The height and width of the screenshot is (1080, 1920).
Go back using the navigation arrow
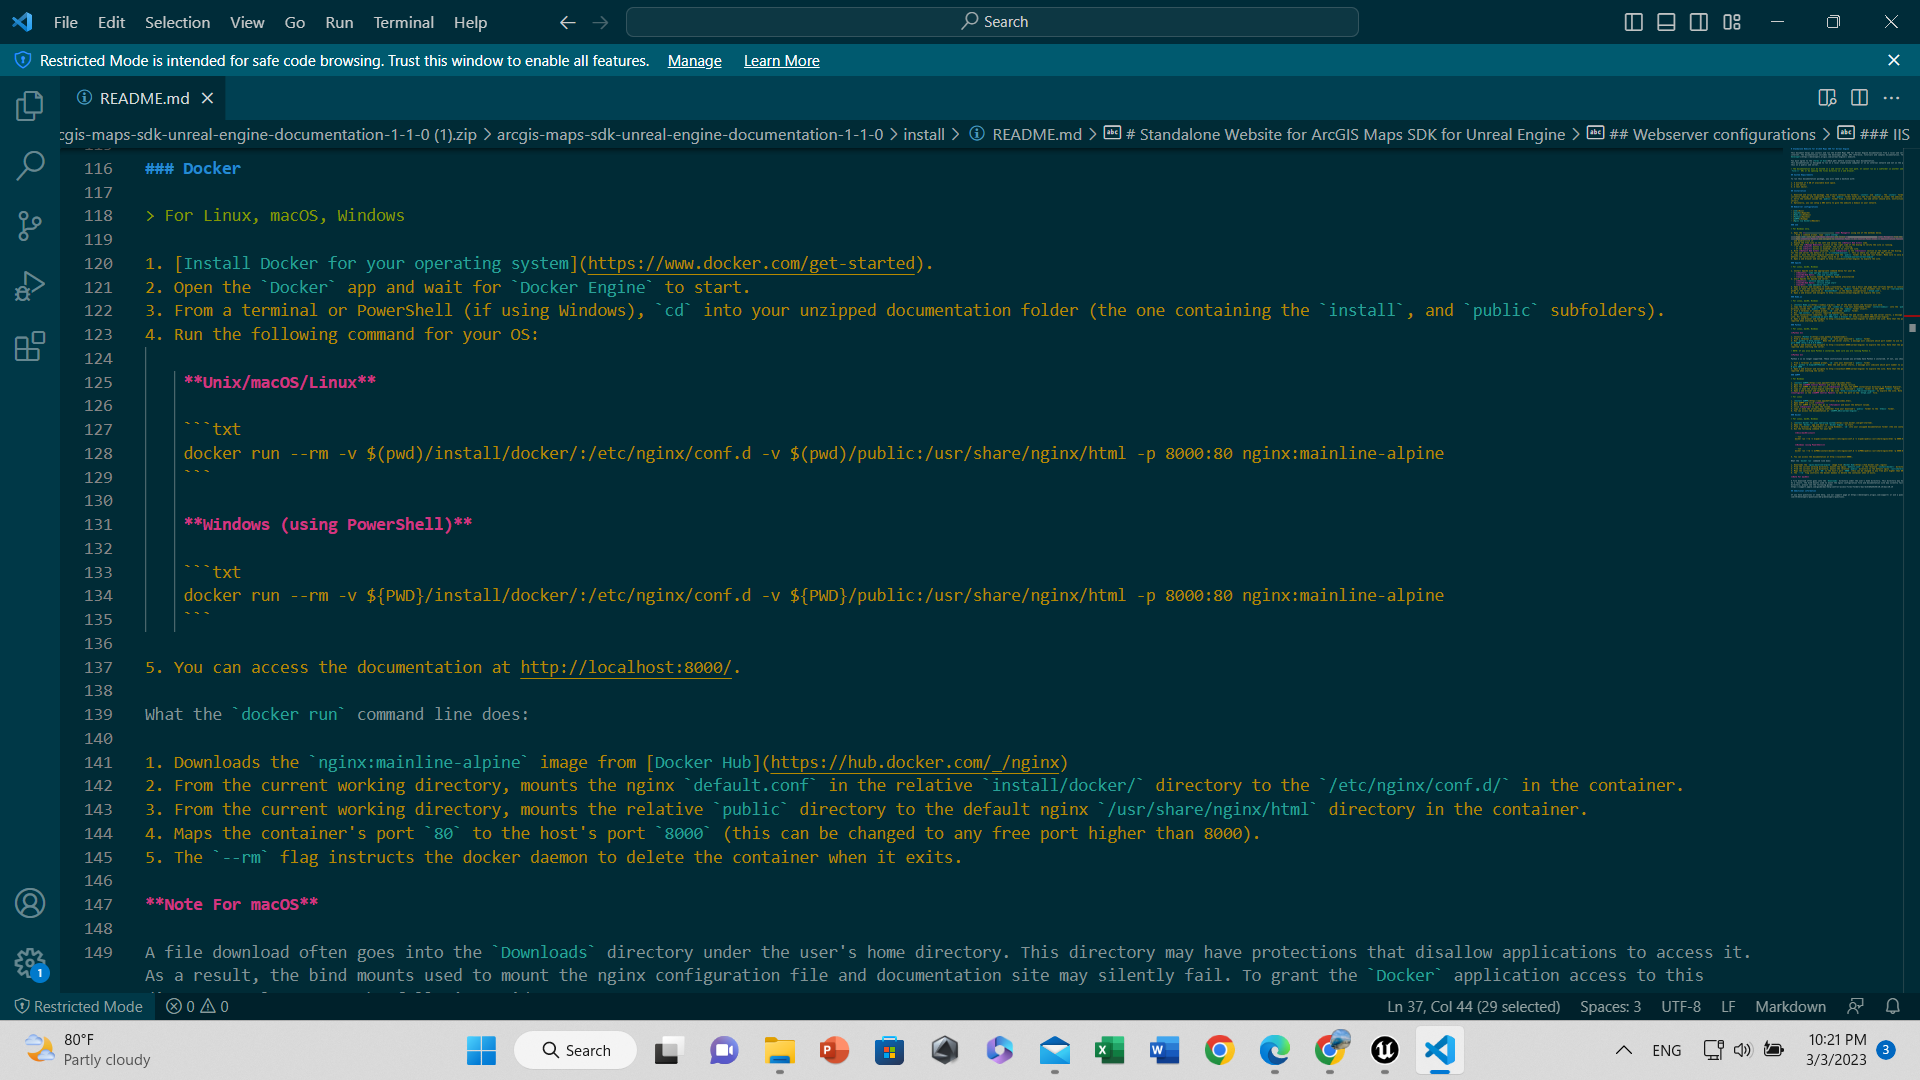point(568,22)
